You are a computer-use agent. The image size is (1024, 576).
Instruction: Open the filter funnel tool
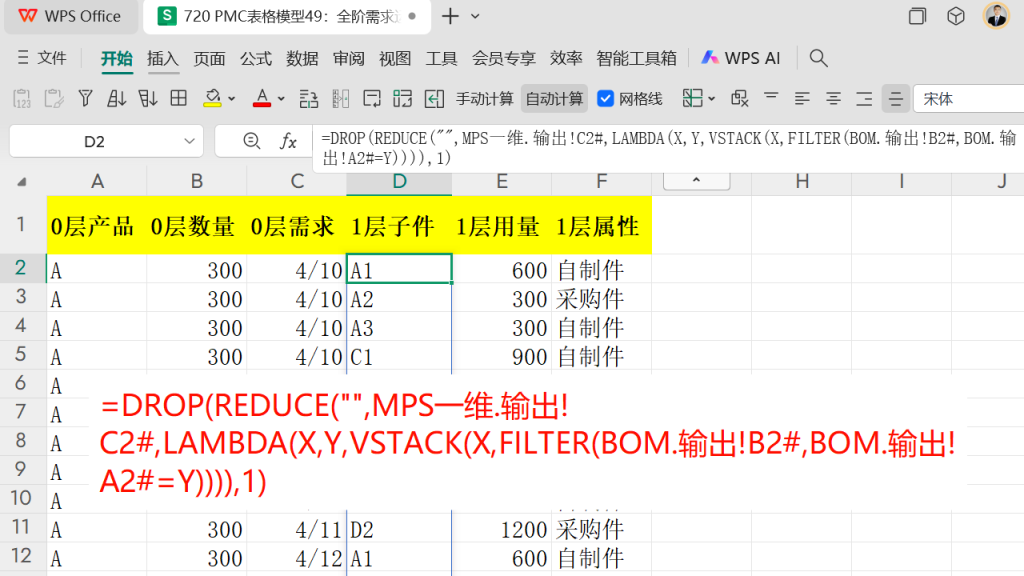click(x=85, y=99)
